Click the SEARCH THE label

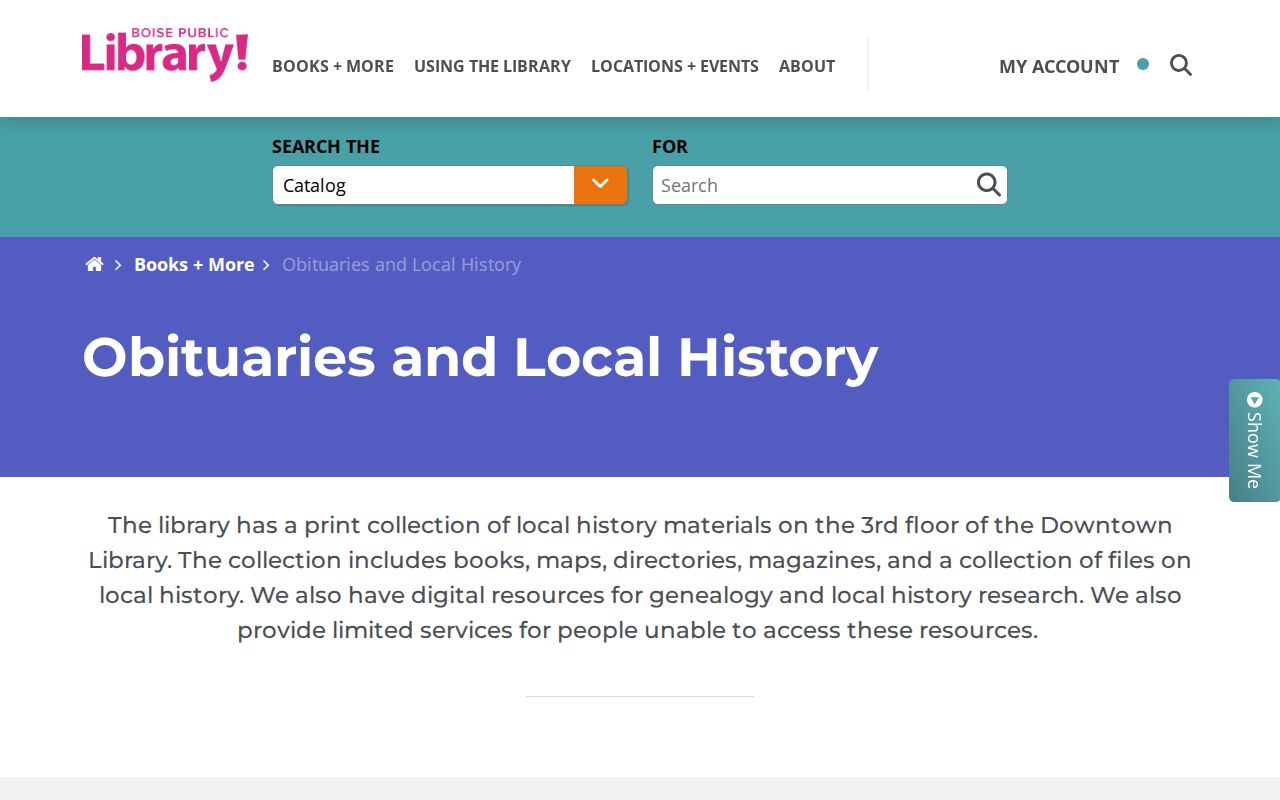[326, 147]
